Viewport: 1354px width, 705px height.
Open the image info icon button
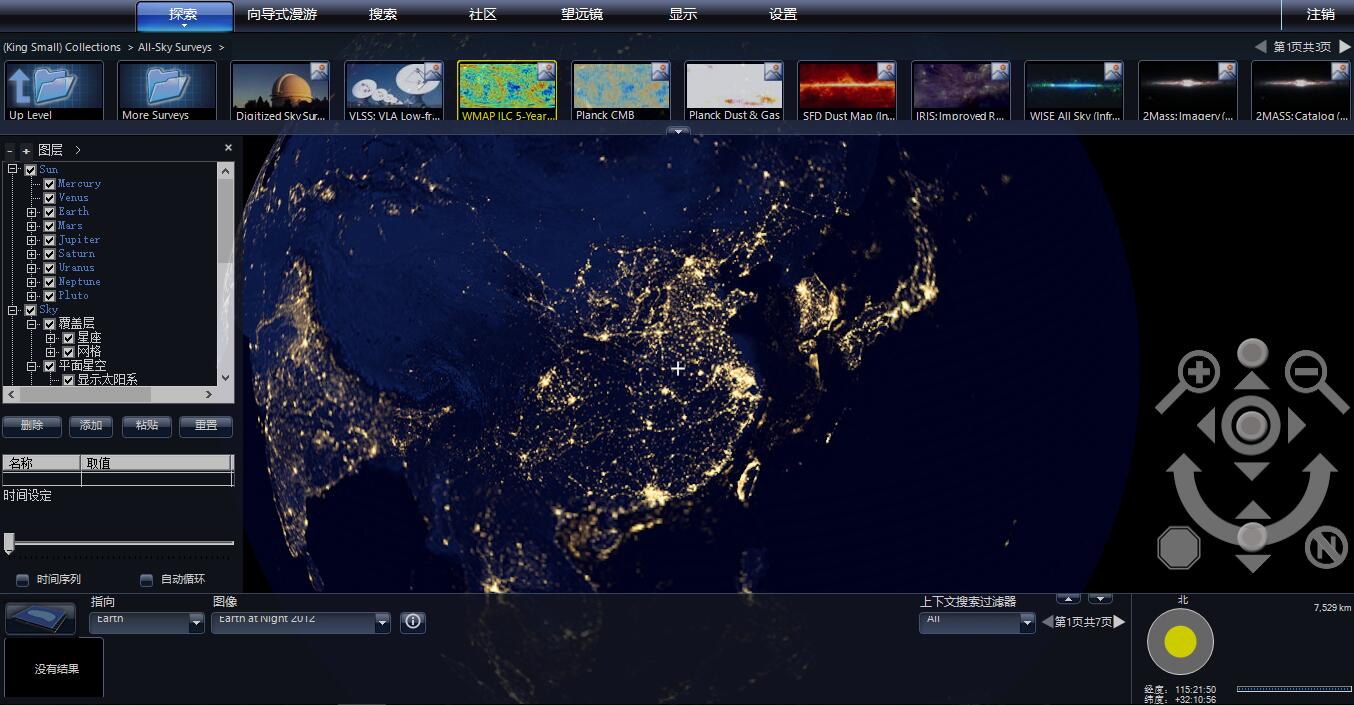pyautogui.click(x=413, y=622)
